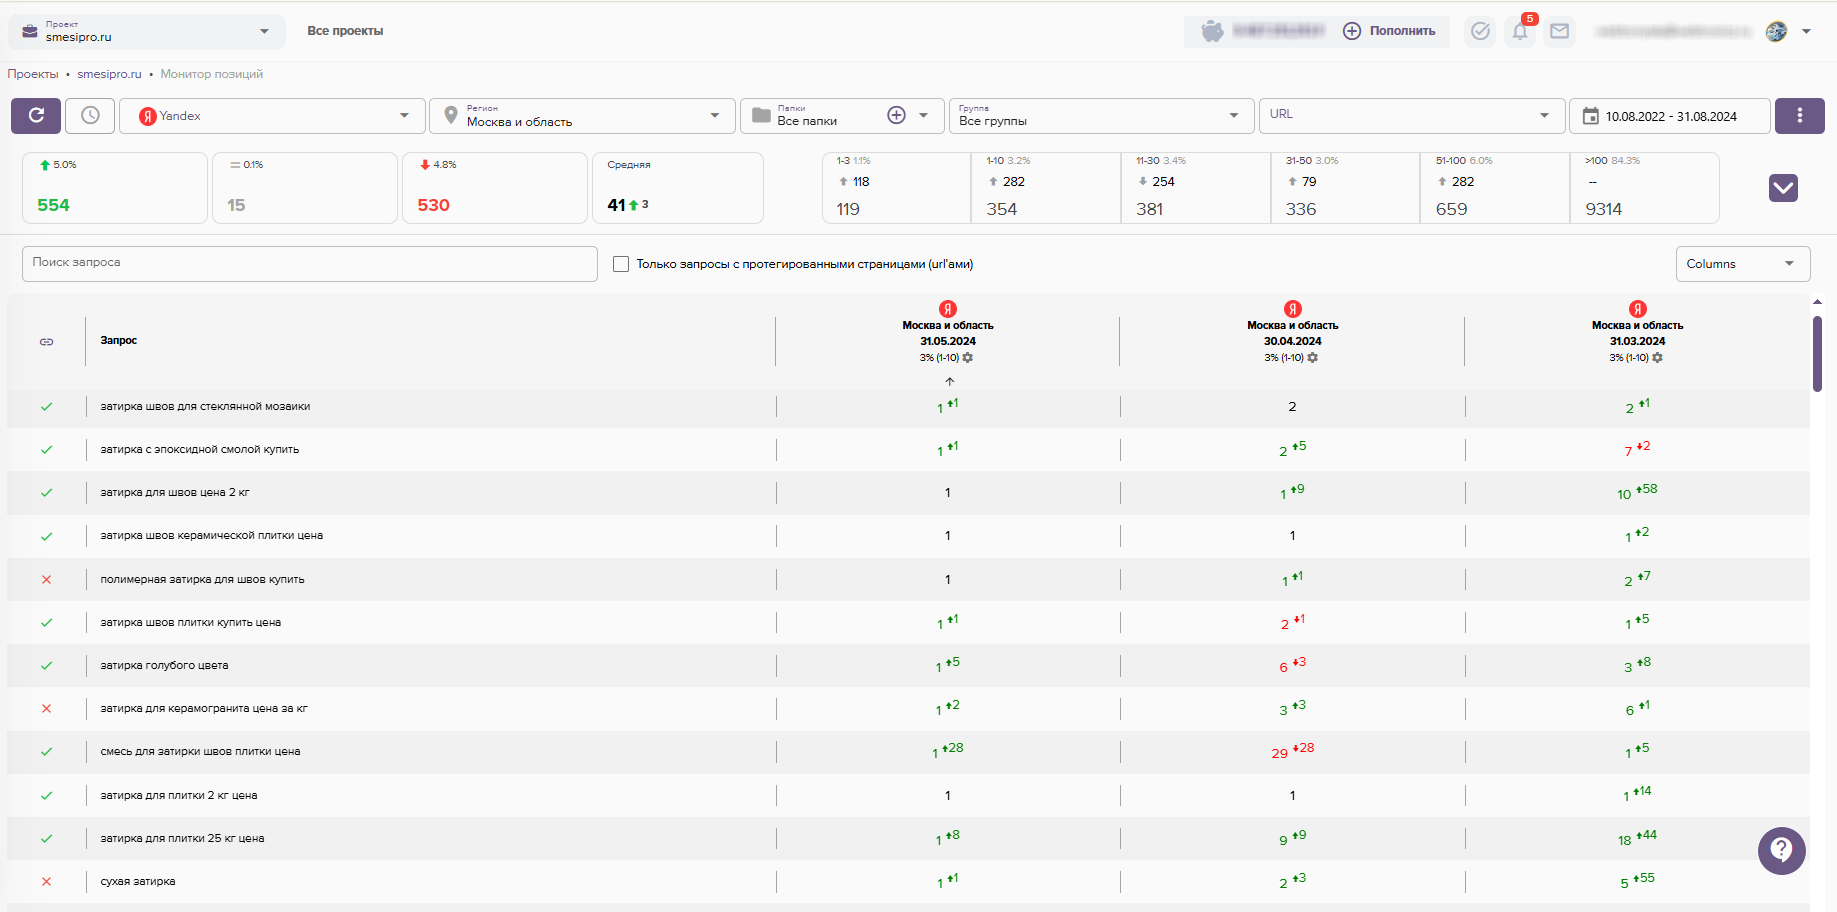Open the Yandex search engine dropdown
The width and height of the screenshot is (1837, 912).
click(x=272, y=116)
